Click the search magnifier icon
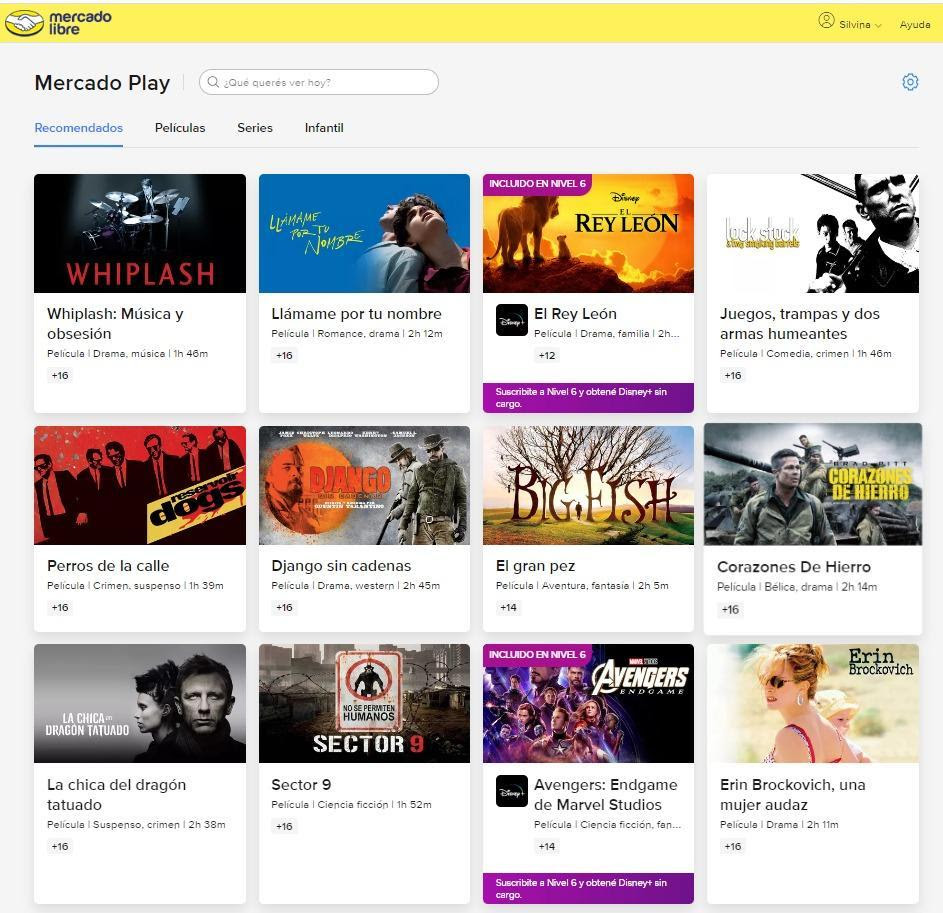The image size is (943, 913). coord(213,82)
